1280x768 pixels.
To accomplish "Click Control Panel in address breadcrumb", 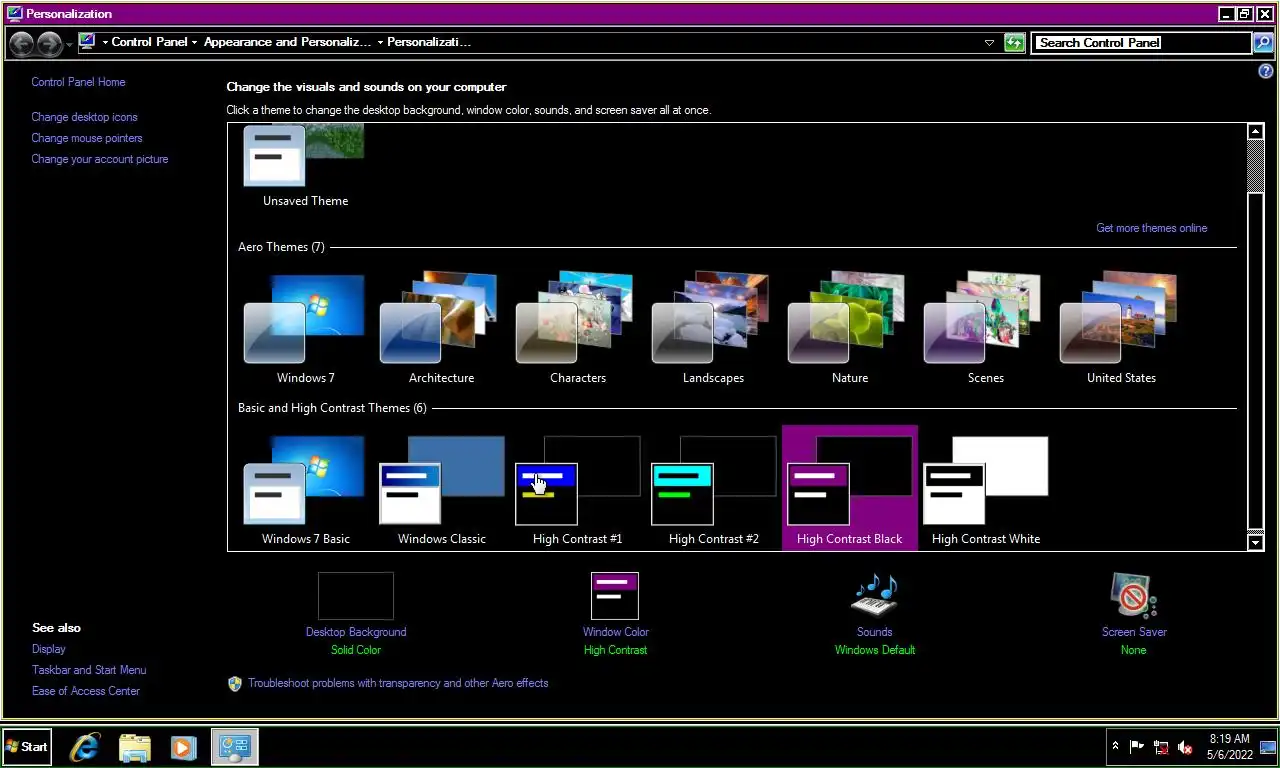I will point(149,42).
